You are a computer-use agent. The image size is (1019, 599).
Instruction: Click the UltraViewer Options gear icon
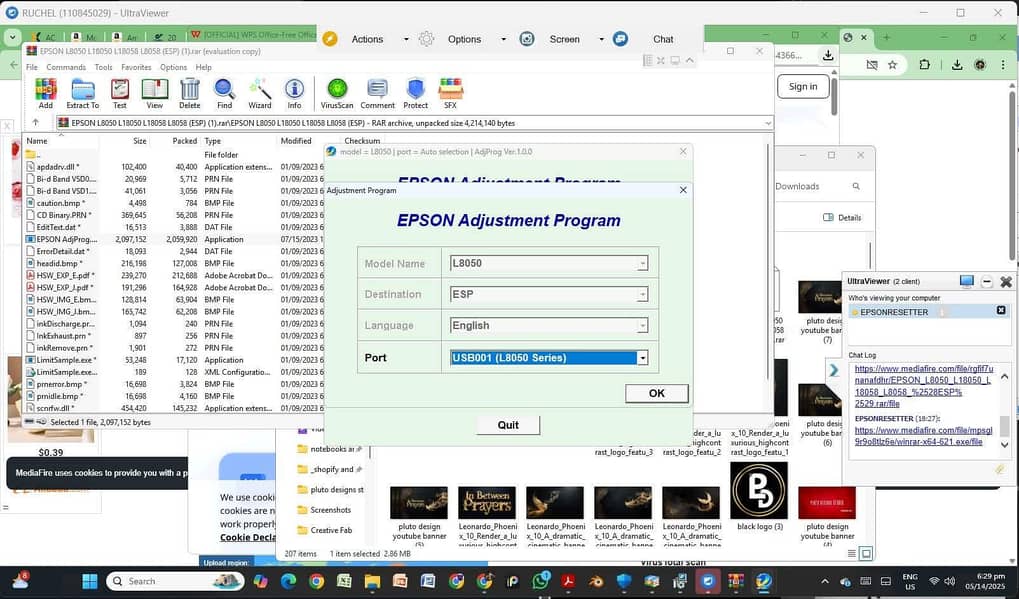point(426,39)
